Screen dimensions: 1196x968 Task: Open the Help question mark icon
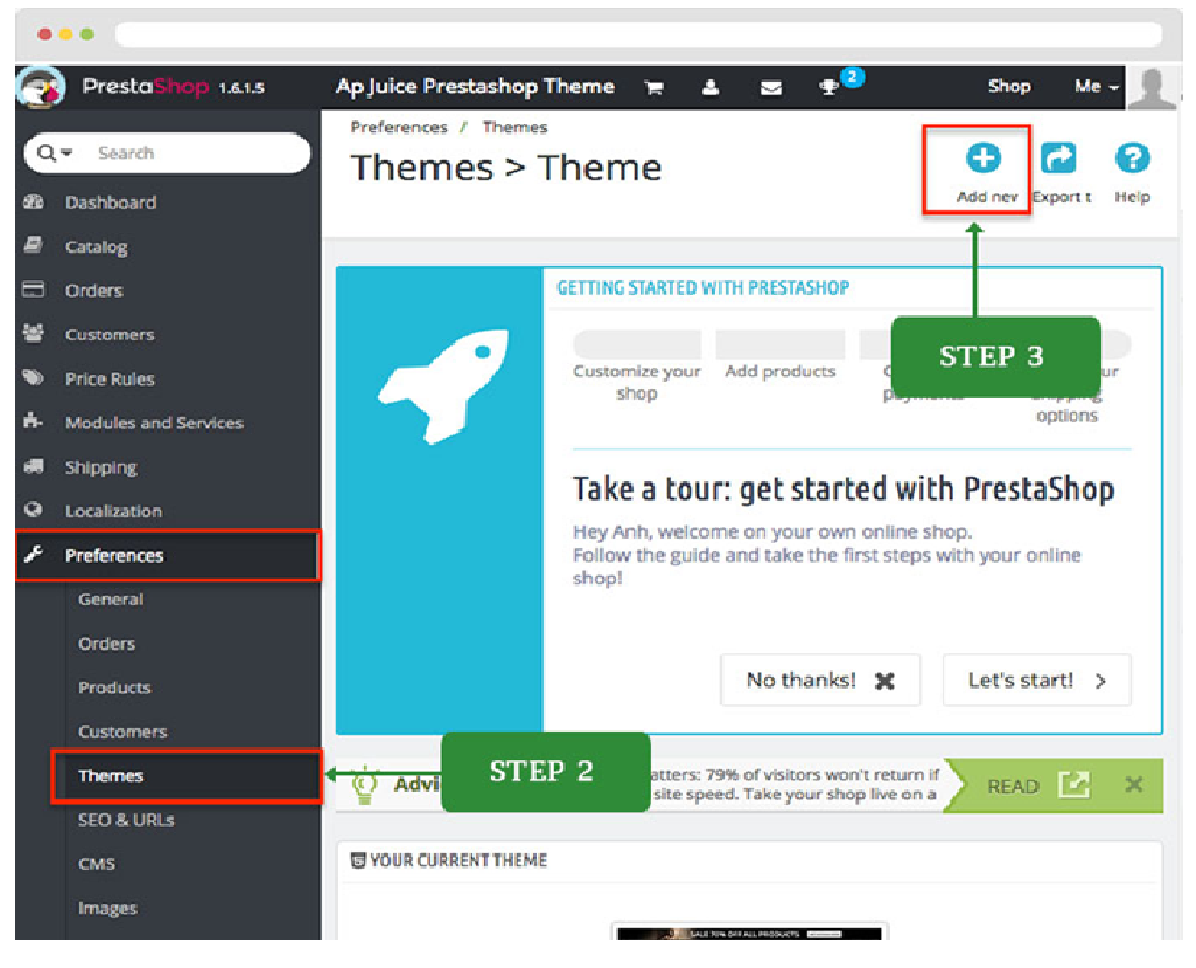point(1132,158)
